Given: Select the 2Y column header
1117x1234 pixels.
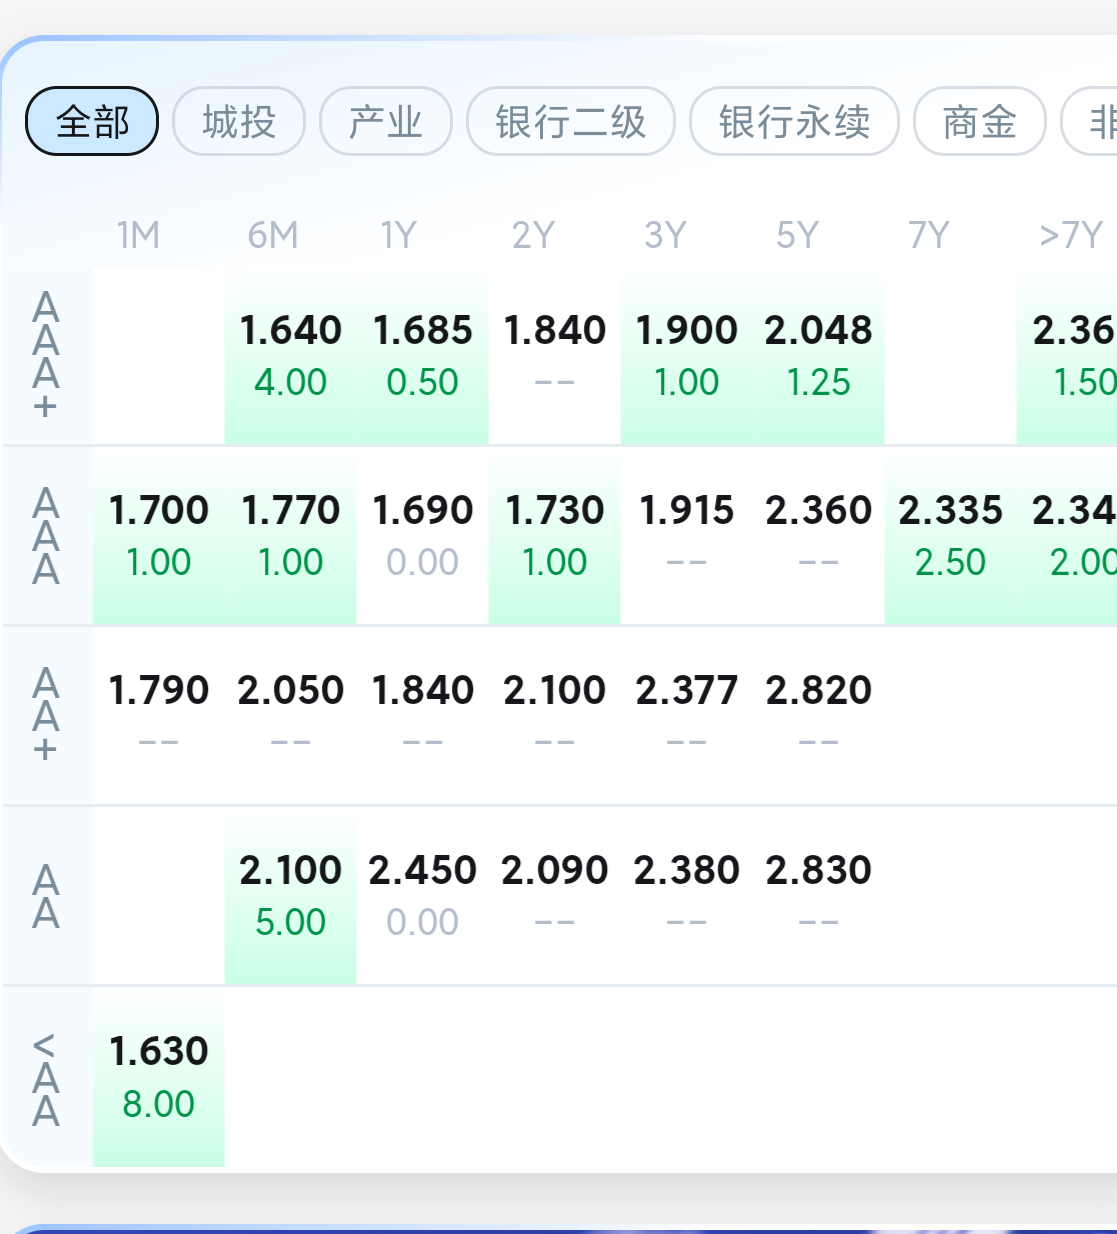Looking at the screenshot, I should tap(533, 235).
